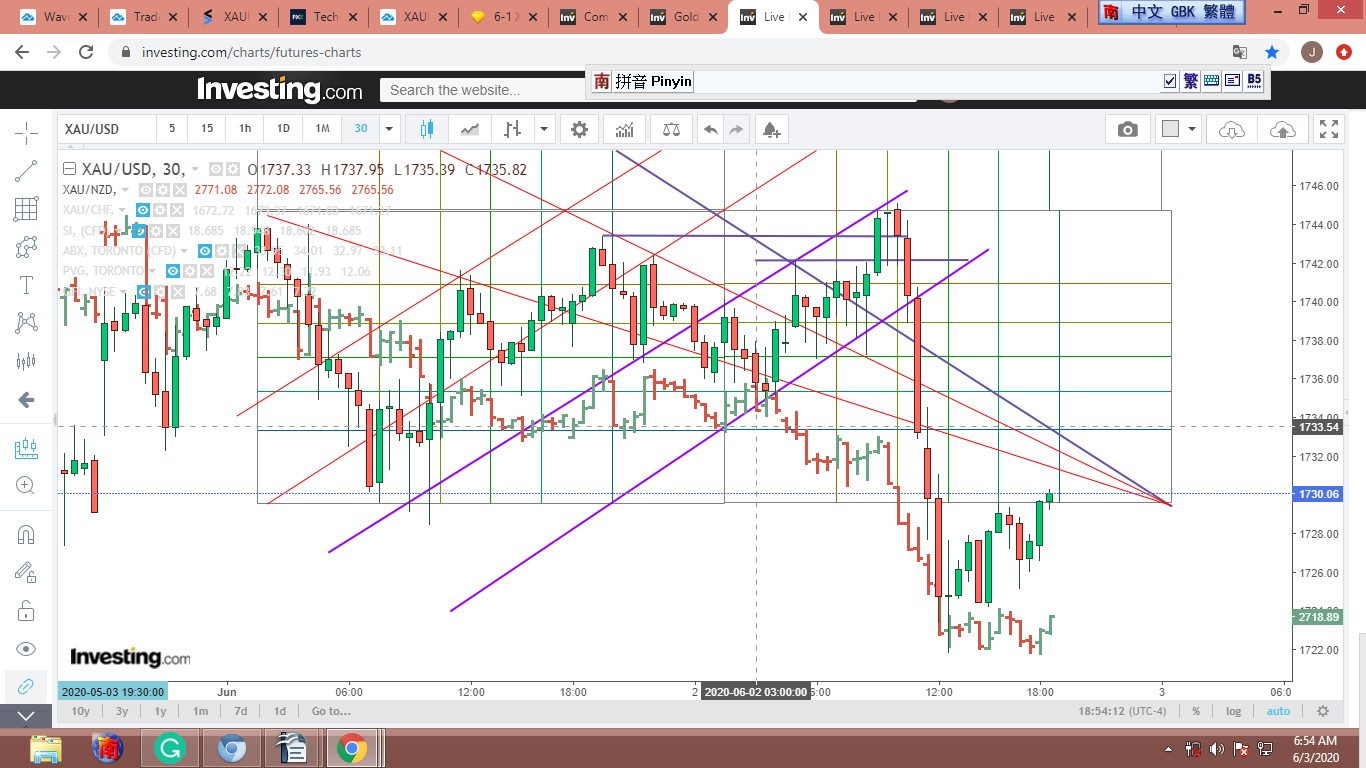Open the gray color swatch layout selector
Screen dimensions: 1366x768
(1169, 129)
